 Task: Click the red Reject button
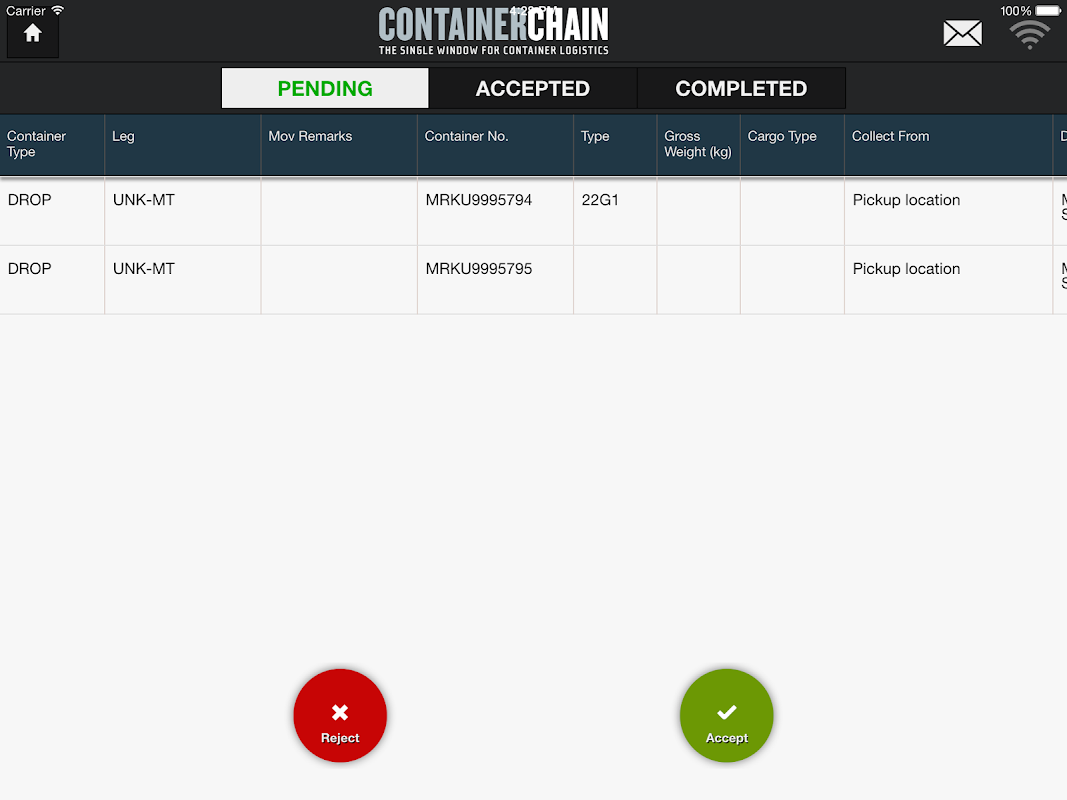tap(340, 716)
